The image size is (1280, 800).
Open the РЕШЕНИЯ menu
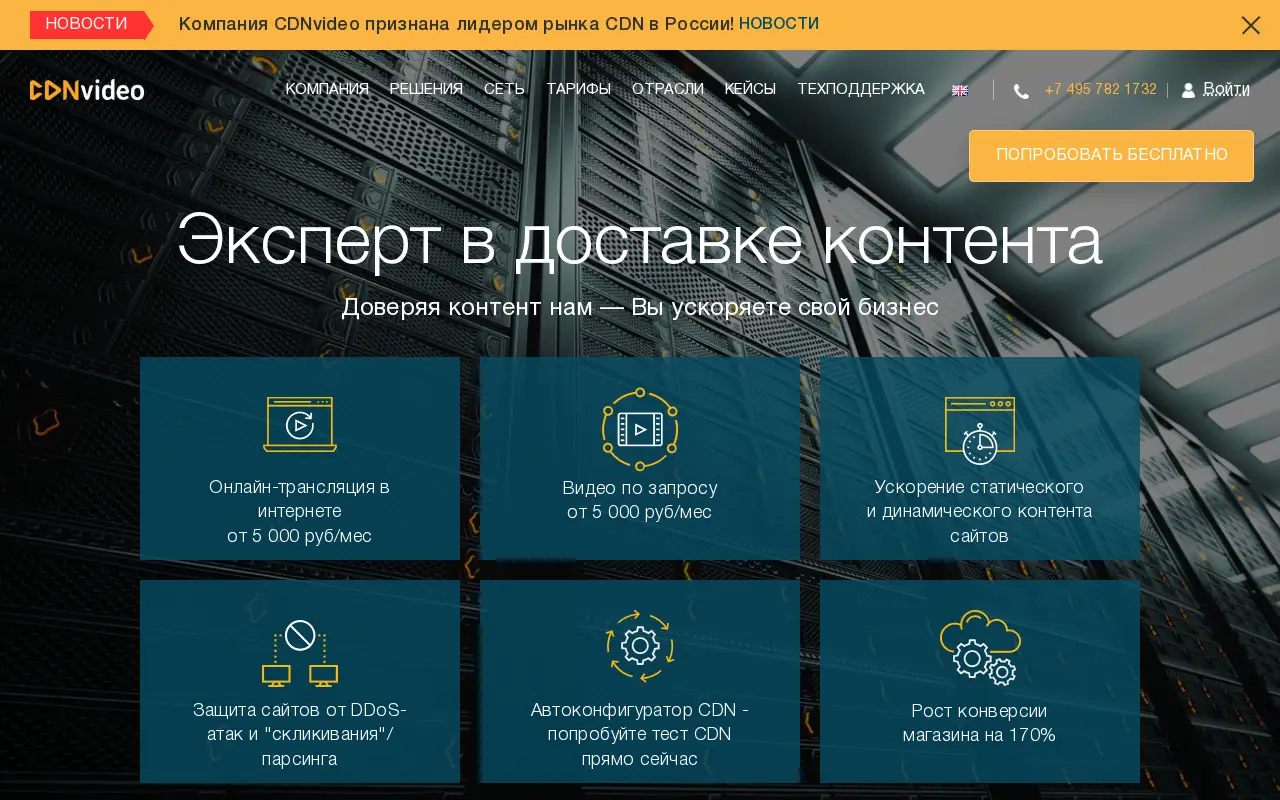tap(426, 90)
